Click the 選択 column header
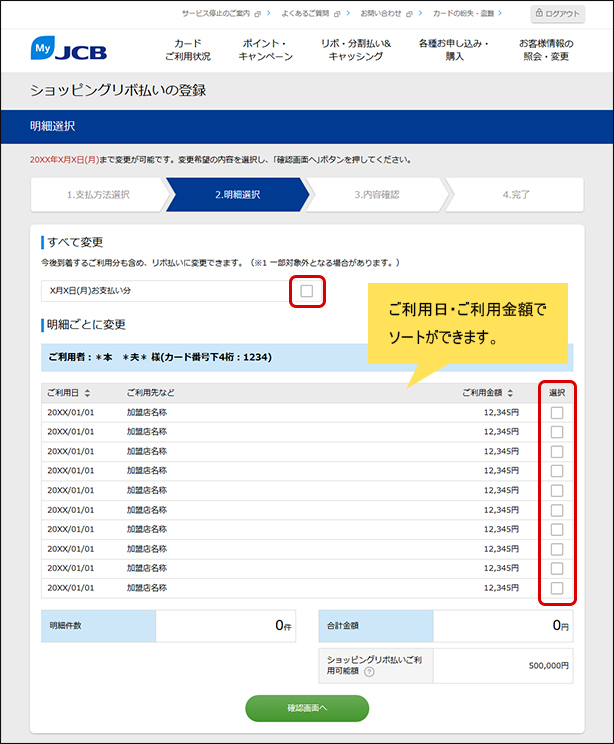Image resolution: width=614 pixels, height=744 pixels. (x=557, y=393)
